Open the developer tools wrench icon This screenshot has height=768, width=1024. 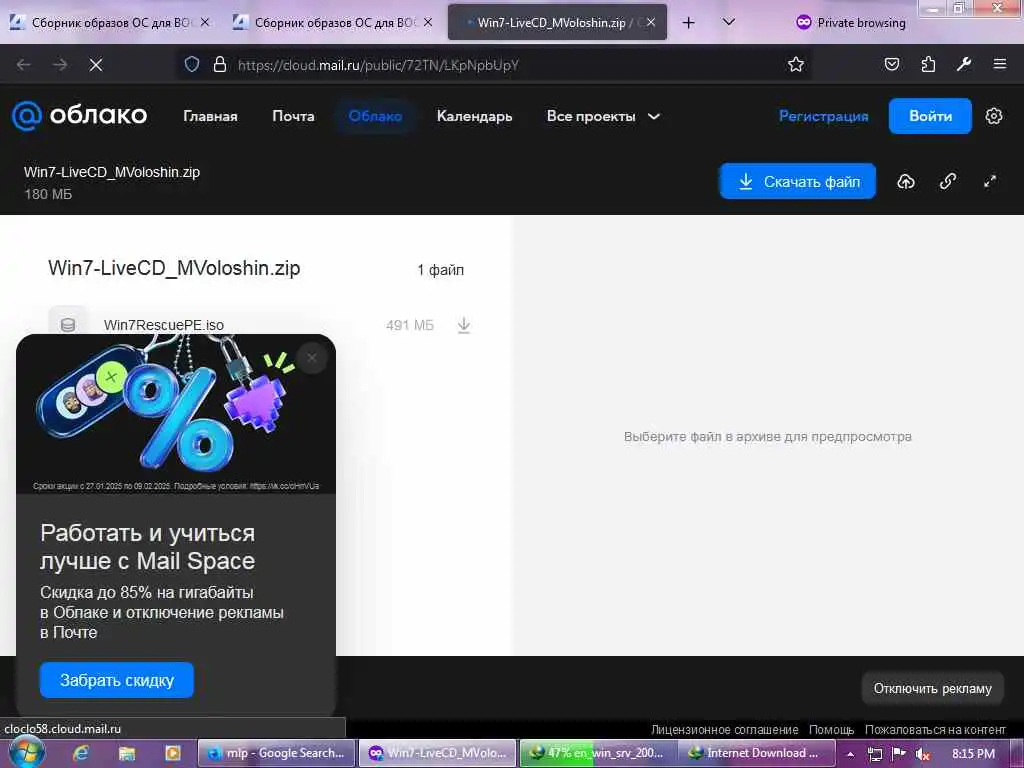pos(964,64)
